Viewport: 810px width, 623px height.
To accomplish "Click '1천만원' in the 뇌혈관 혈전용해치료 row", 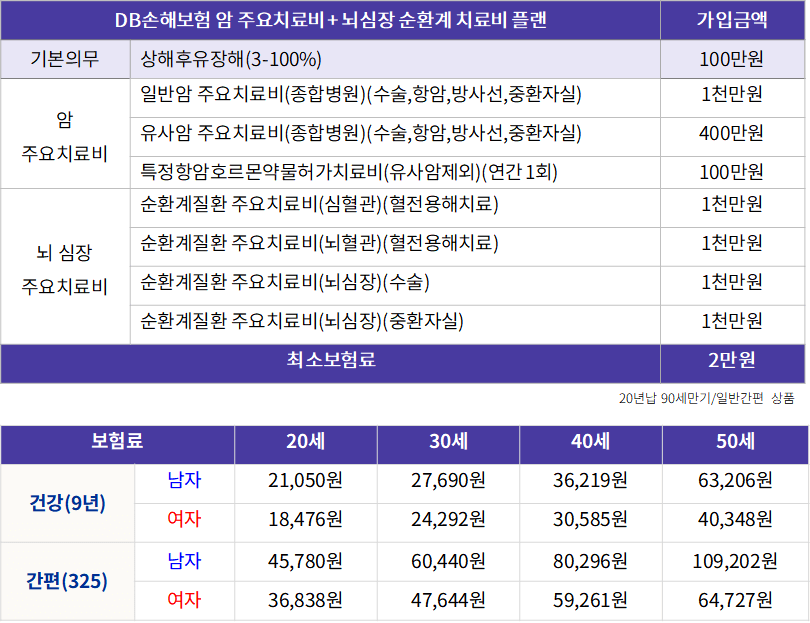I will (731, 243).
